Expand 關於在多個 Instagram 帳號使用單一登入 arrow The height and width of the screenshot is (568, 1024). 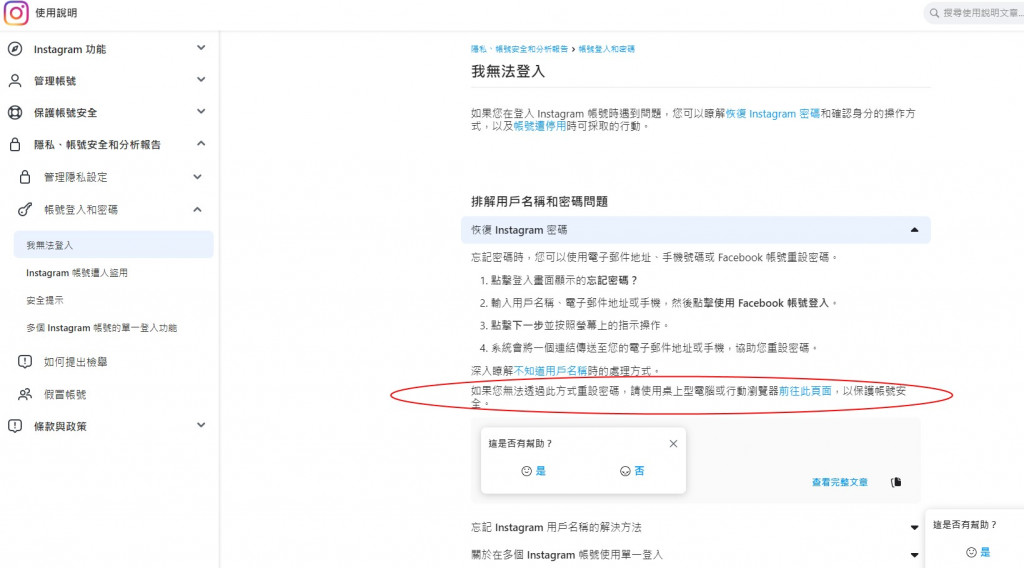click(x=914, y=555)
